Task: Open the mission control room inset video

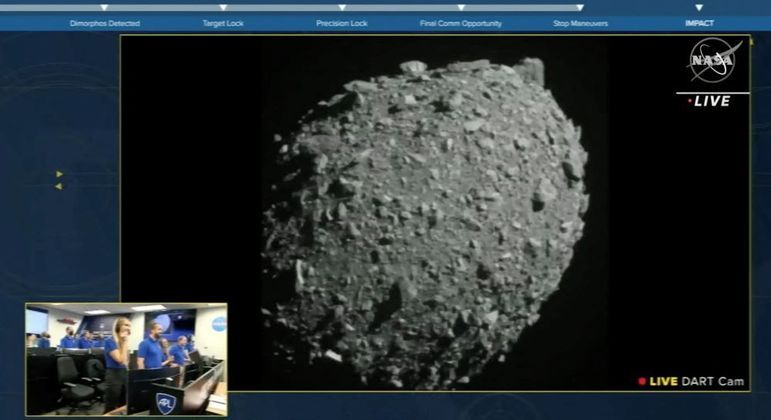Action: [x=126, y=360]
